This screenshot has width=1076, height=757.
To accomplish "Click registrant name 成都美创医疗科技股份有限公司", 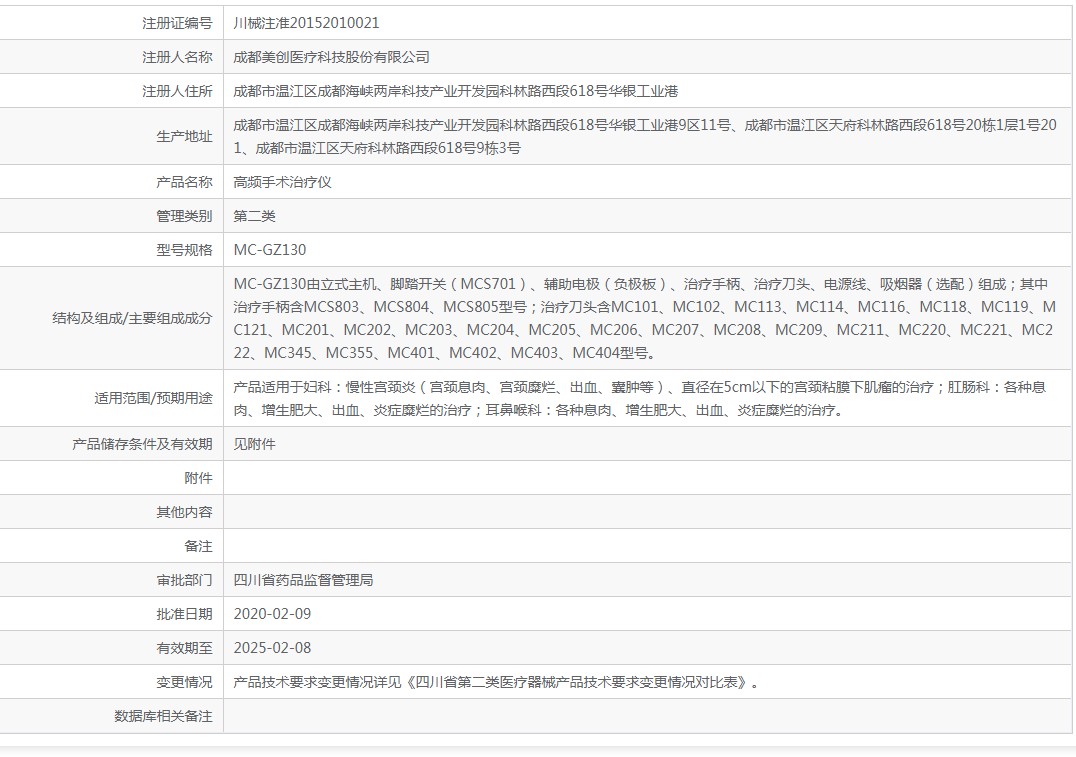I will 331,57.
